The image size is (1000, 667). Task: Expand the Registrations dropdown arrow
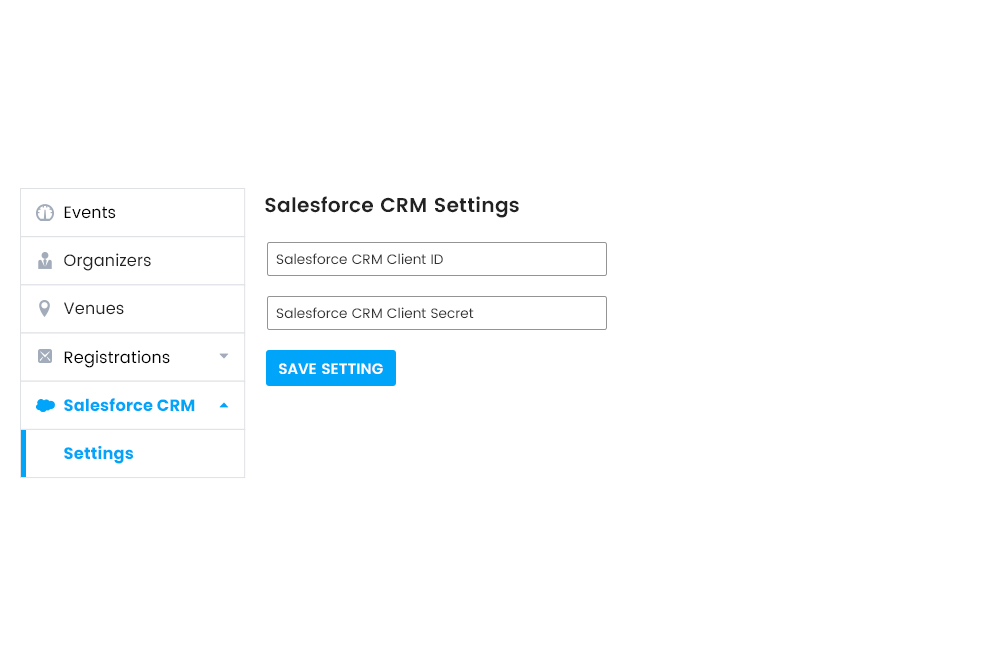click(224, 356)
